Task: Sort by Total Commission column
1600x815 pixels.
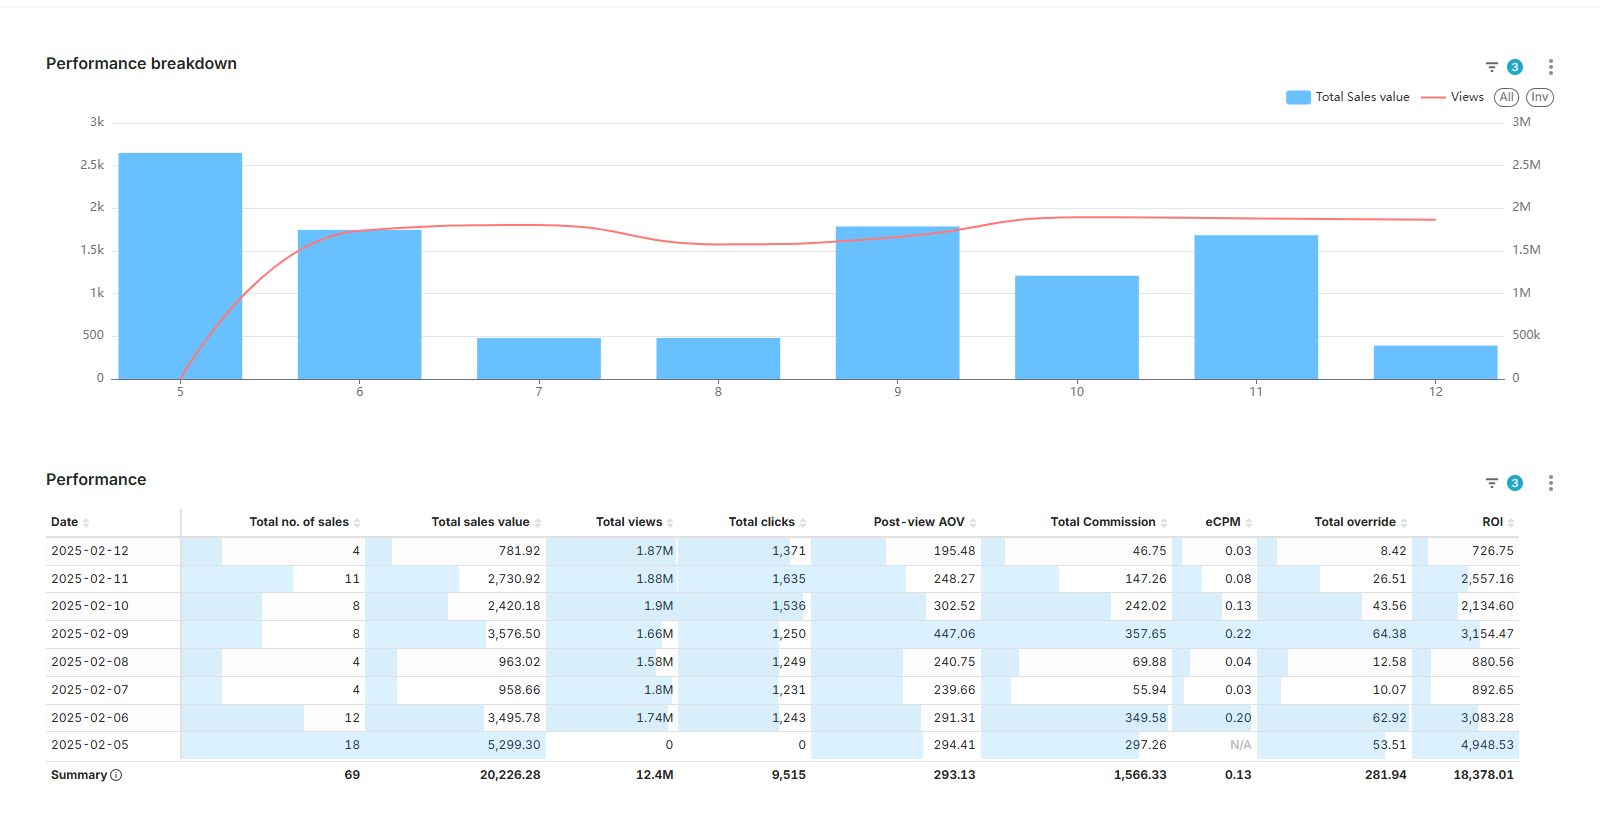Action: pyautogui.click(x=1164, y=523)
